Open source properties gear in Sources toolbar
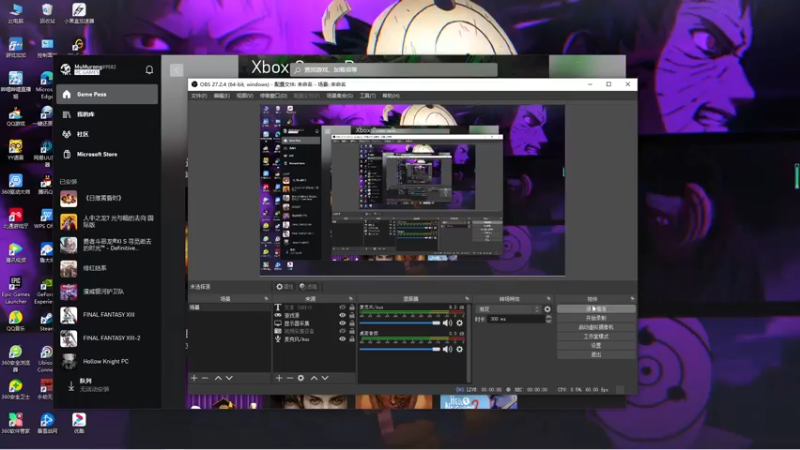 301,378
